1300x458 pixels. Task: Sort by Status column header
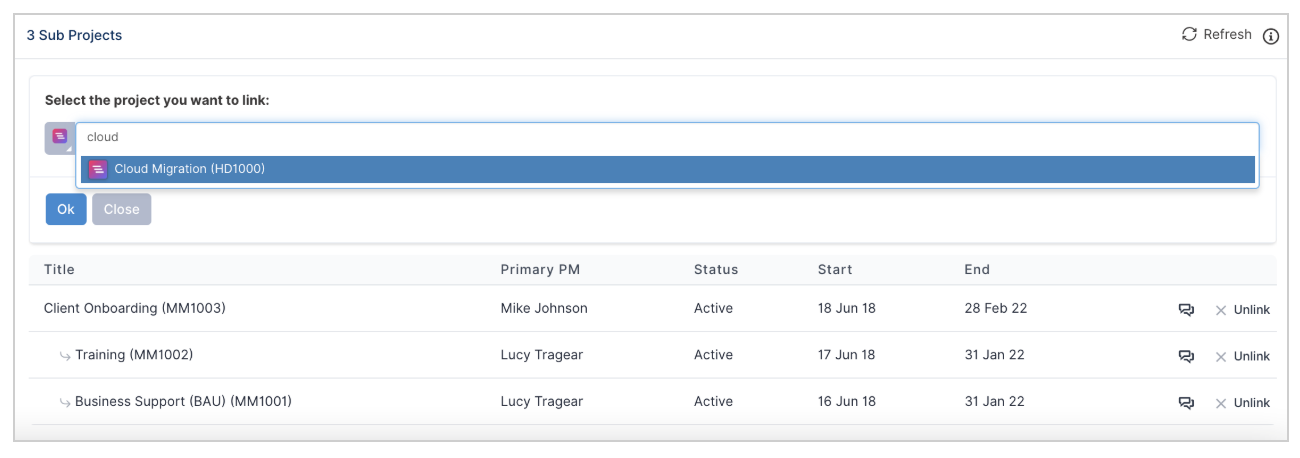pyautogui.click(x=716, y=269)
